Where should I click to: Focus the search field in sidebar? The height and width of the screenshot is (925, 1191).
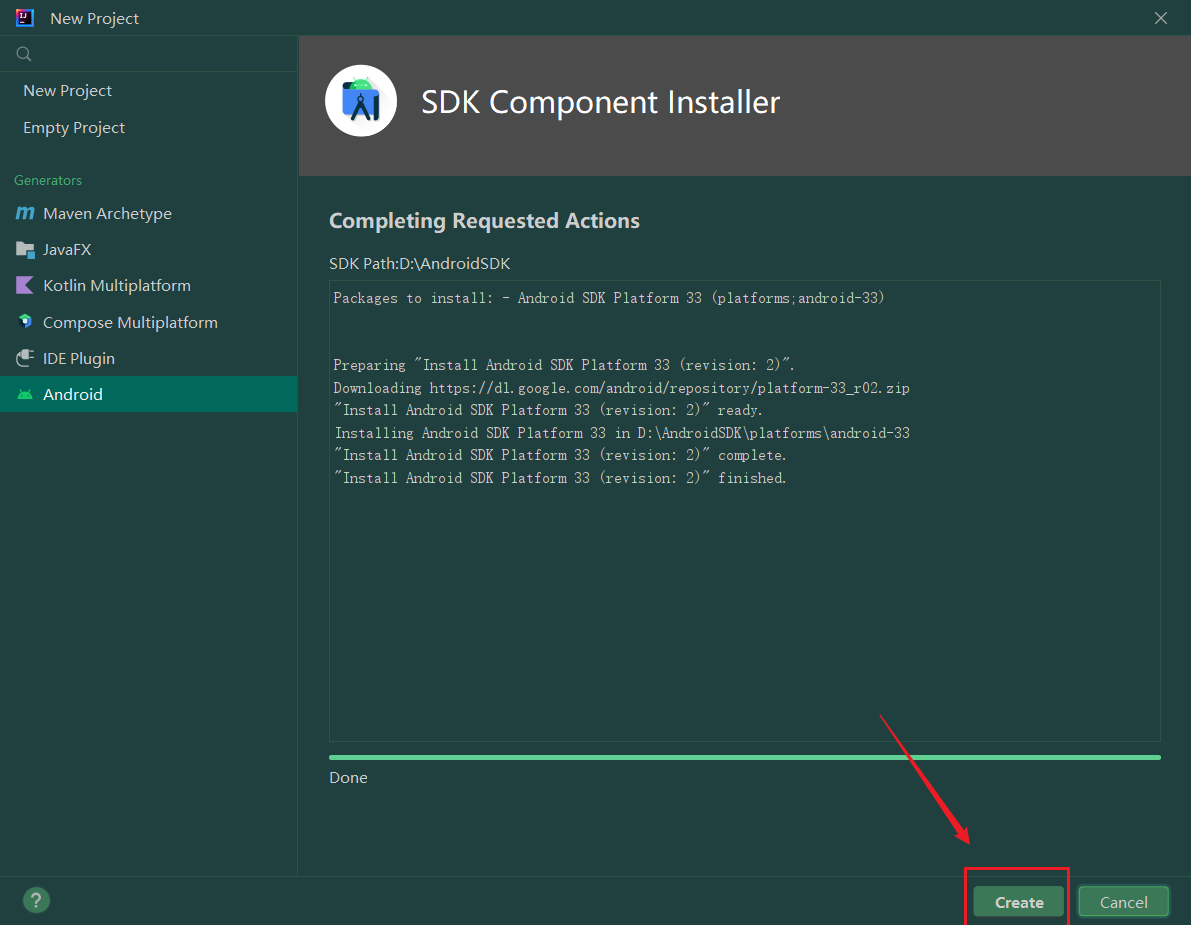click(149, 54)
